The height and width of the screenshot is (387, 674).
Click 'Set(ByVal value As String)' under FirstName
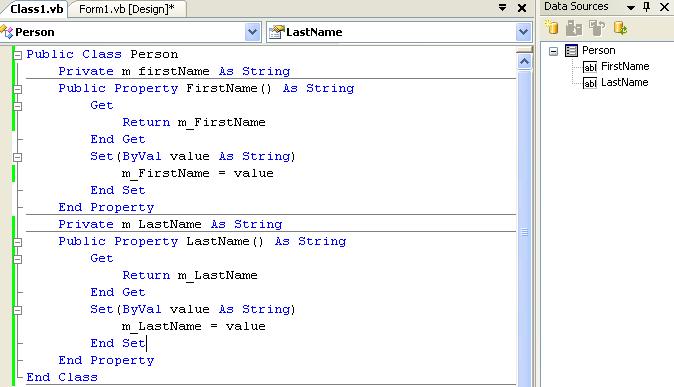(193, 156)
